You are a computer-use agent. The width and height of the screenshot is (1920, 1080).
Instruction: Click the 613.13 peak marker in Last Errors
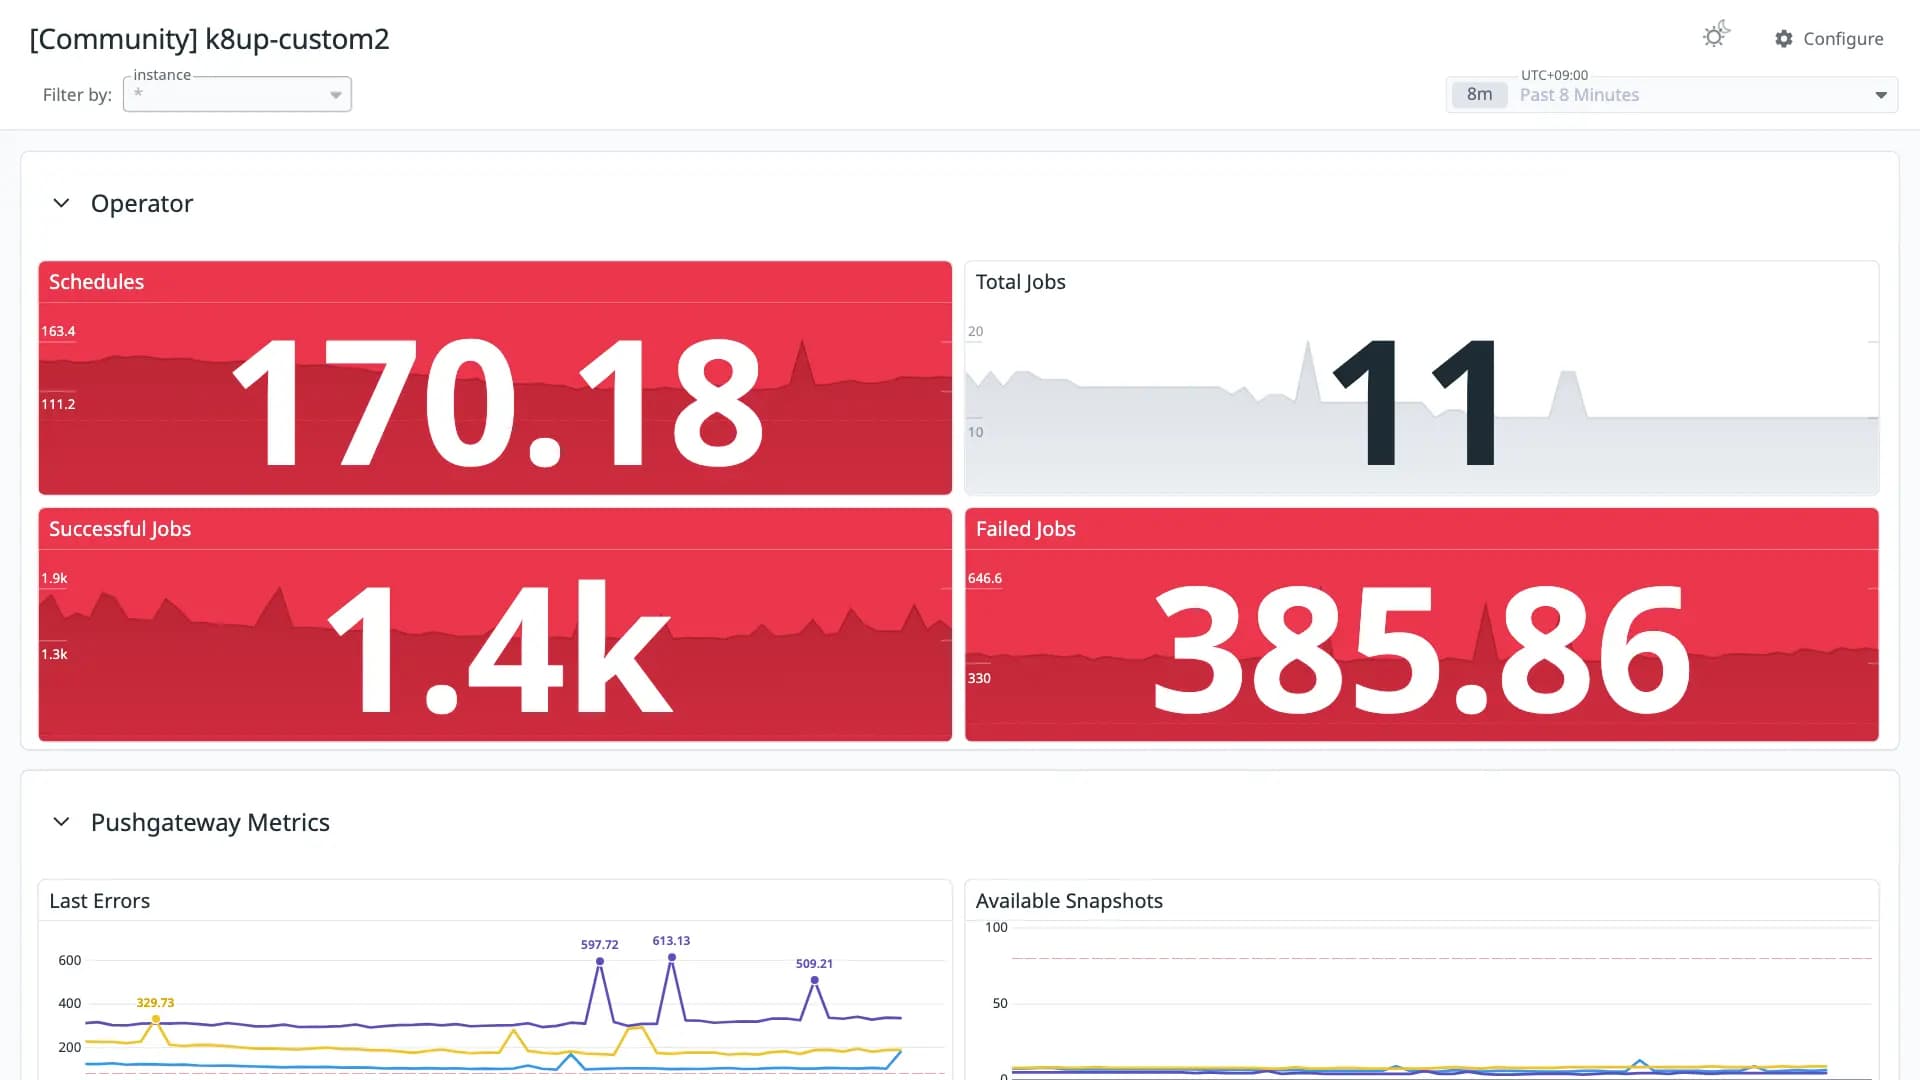672,957
